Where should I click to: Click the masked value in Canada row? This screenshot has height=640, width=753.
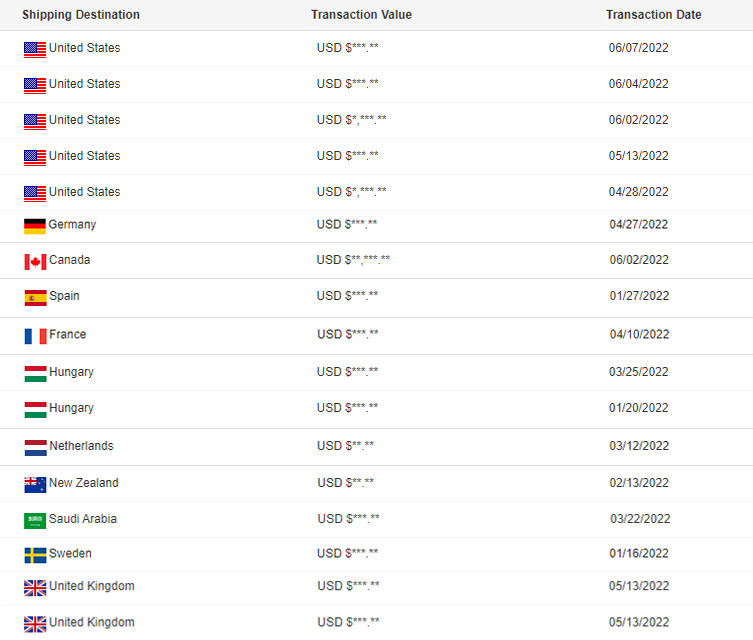click(x=353, y=260)
